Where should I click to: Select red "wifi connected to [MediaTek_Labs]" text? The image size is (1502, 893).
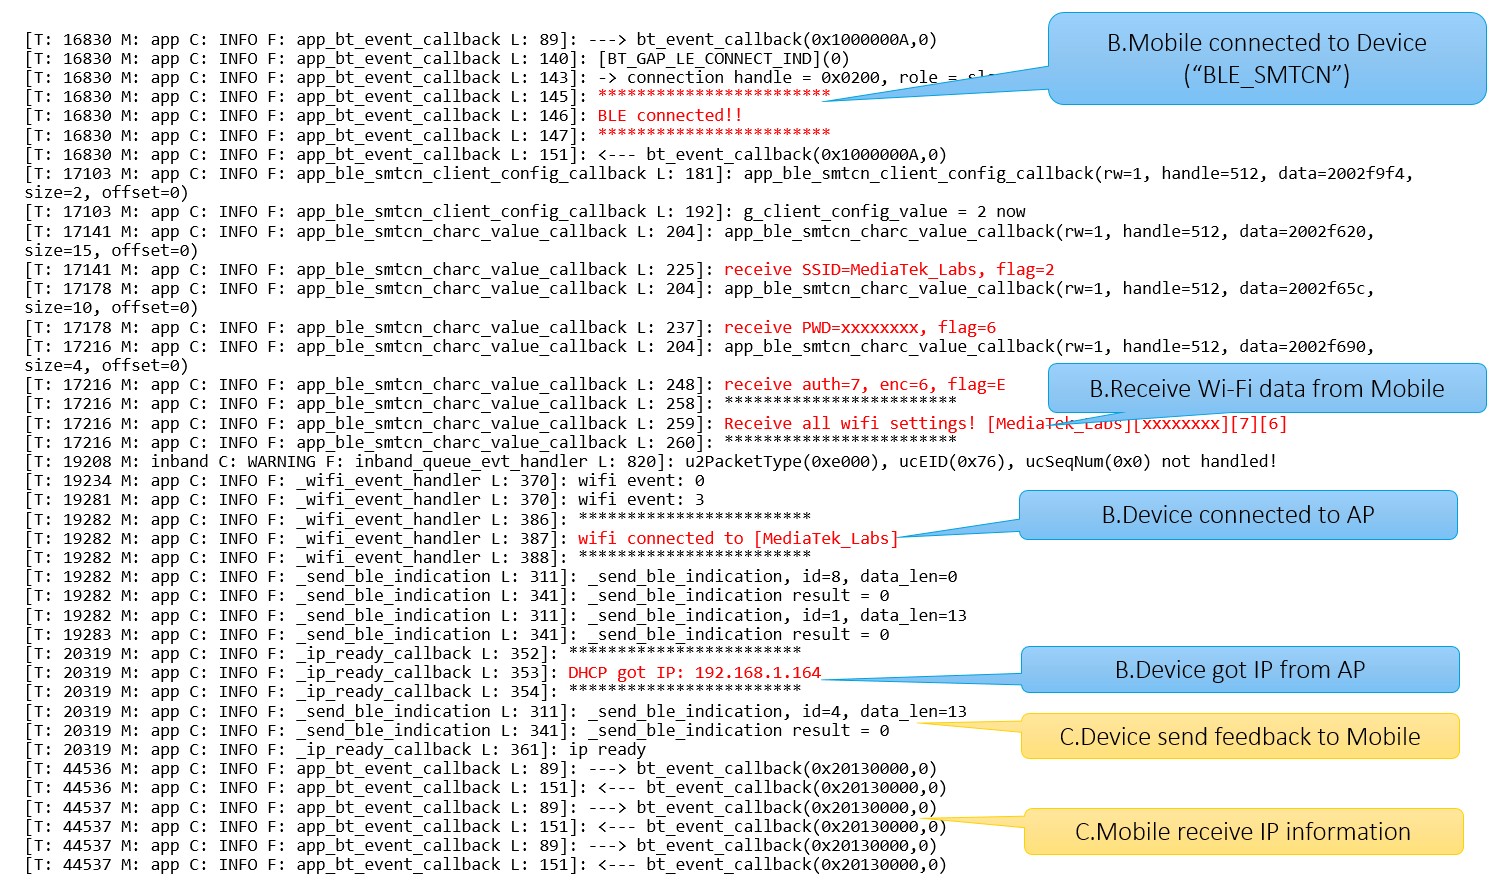pyautogui.click(x=738, y=539)
